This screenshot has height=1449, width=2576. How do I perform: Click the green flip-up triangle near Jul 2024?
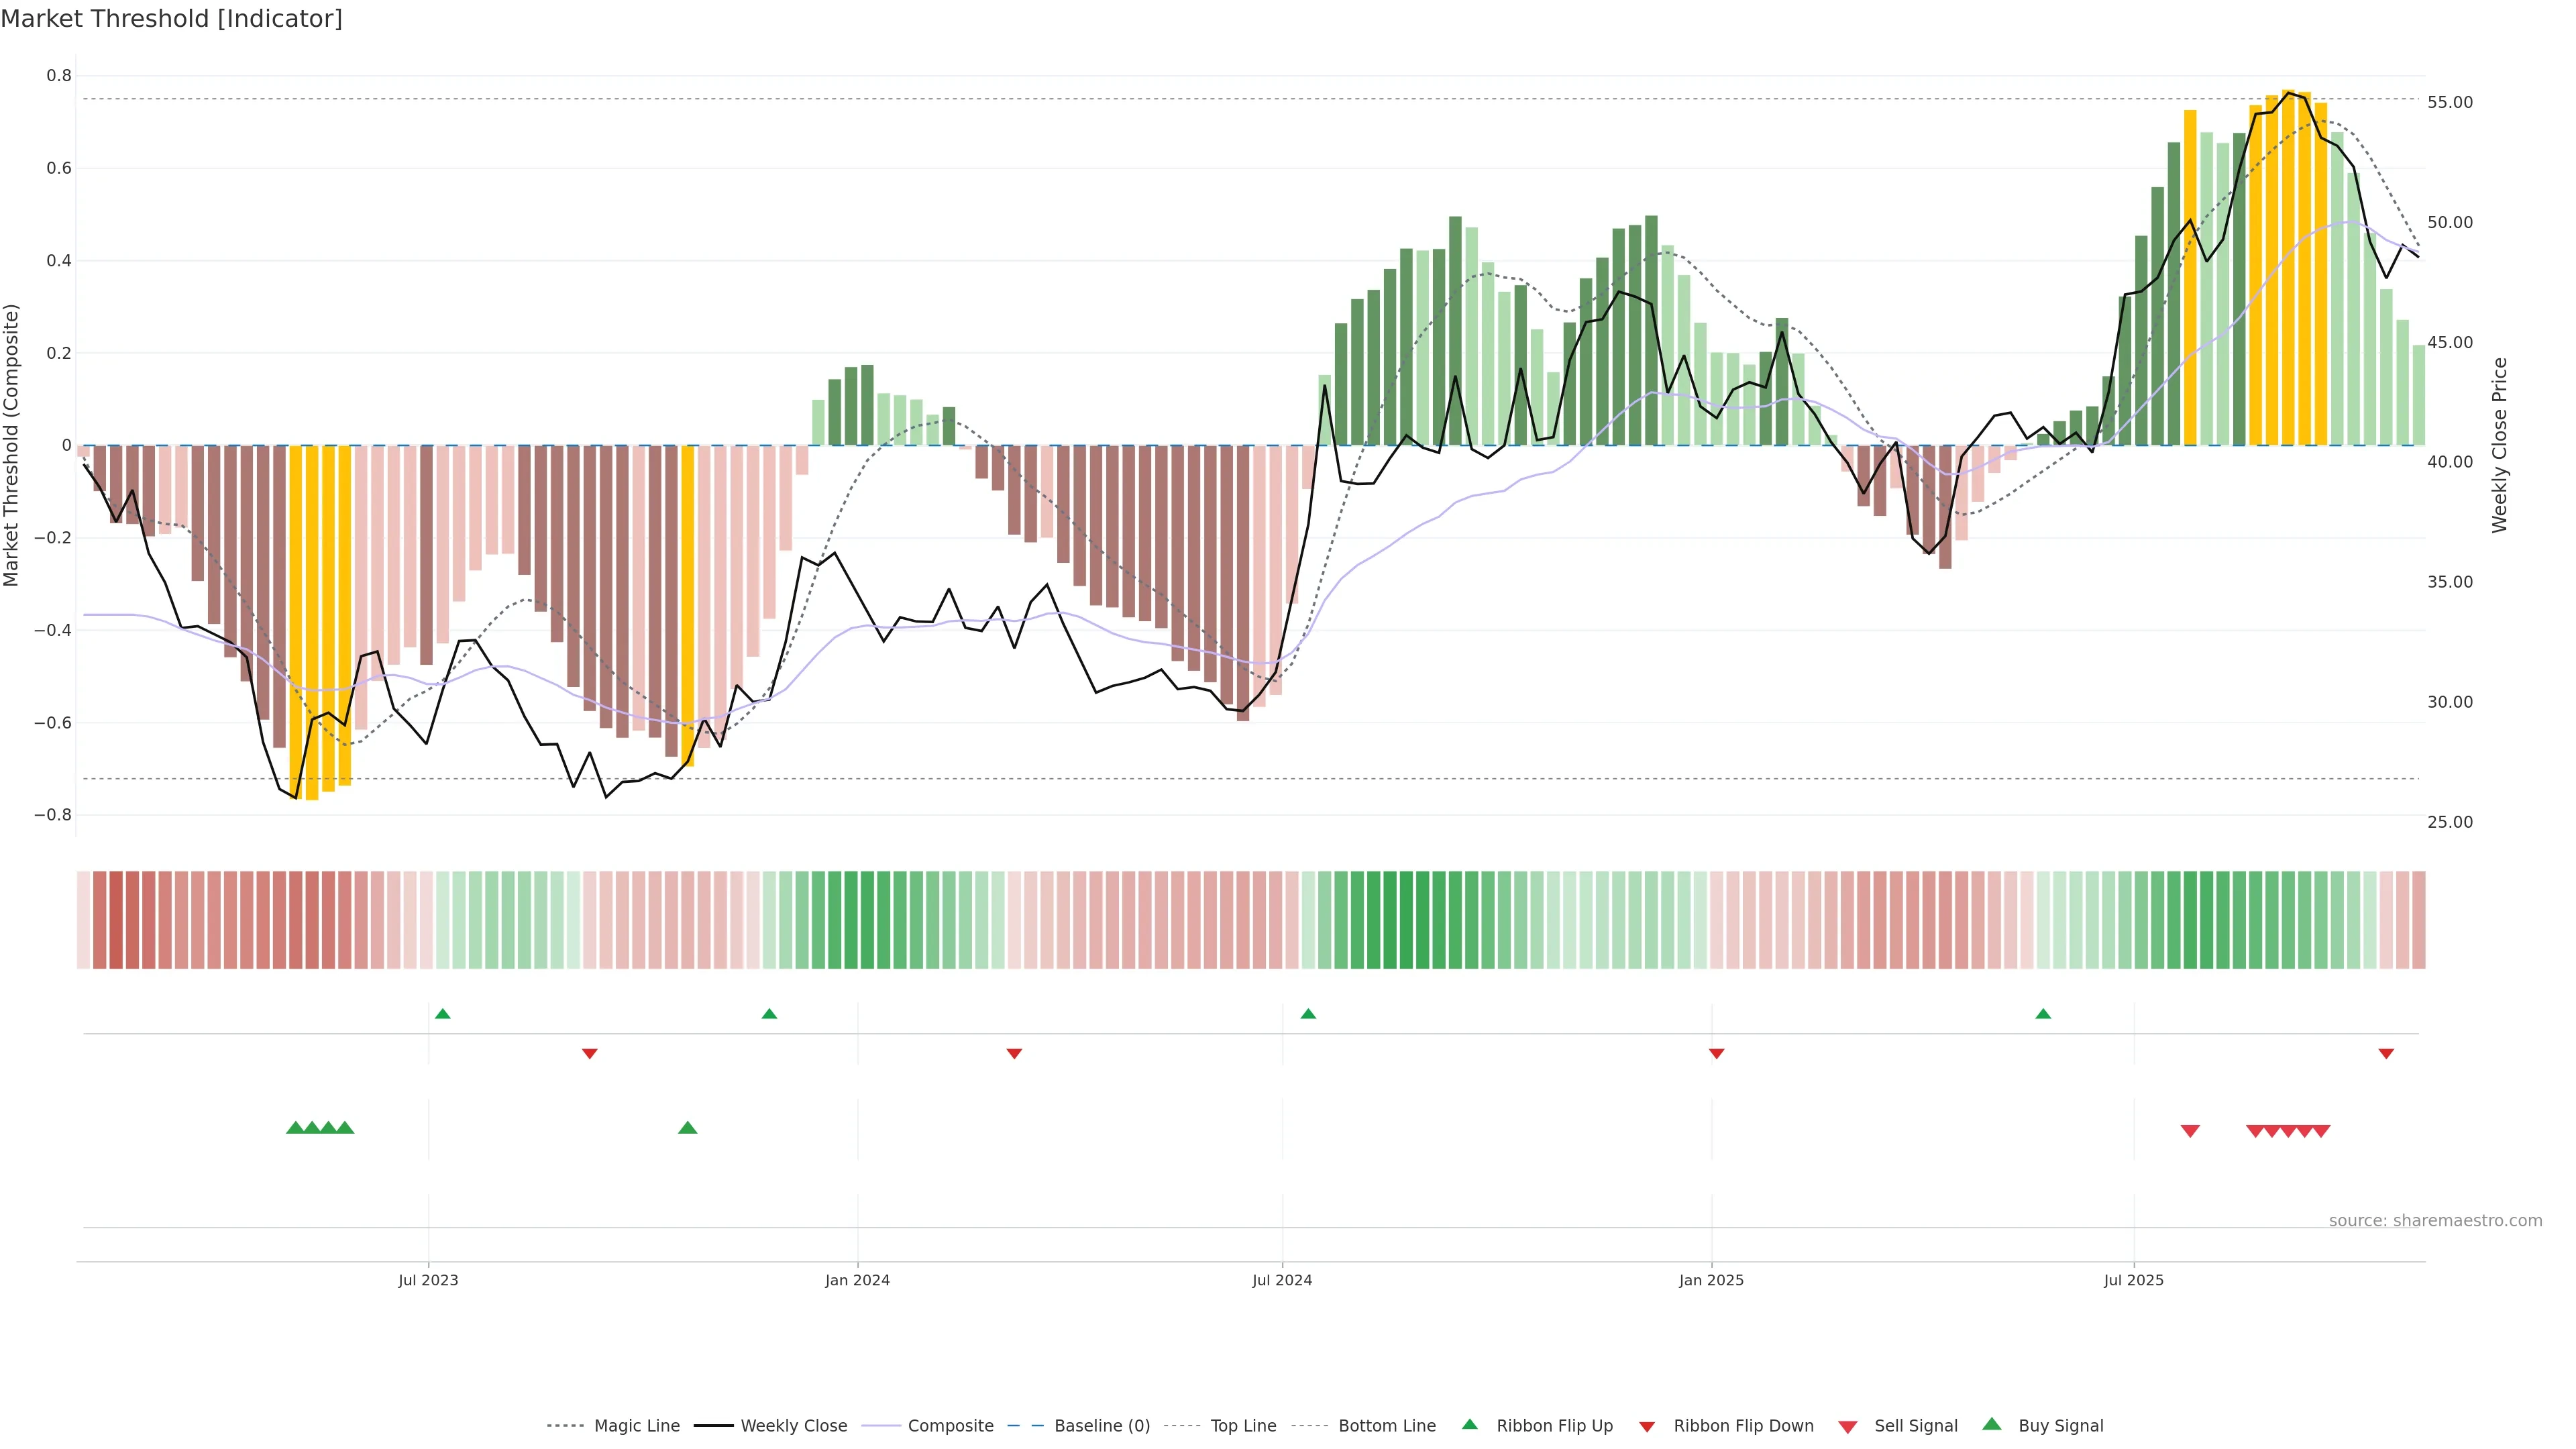1308,1014
